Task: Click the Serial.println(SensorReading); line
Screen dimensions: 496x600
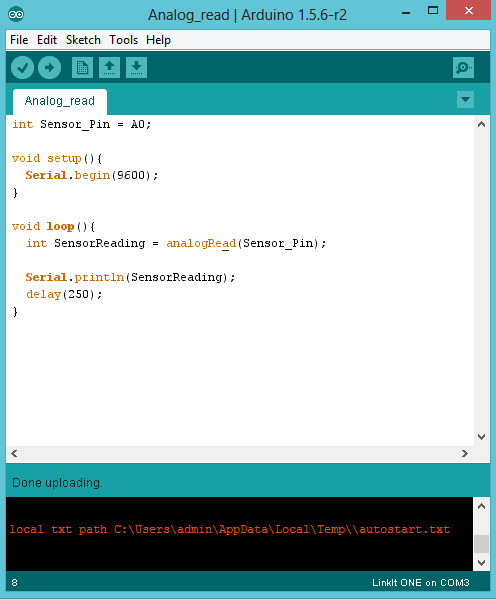Action: pos(131,277)
